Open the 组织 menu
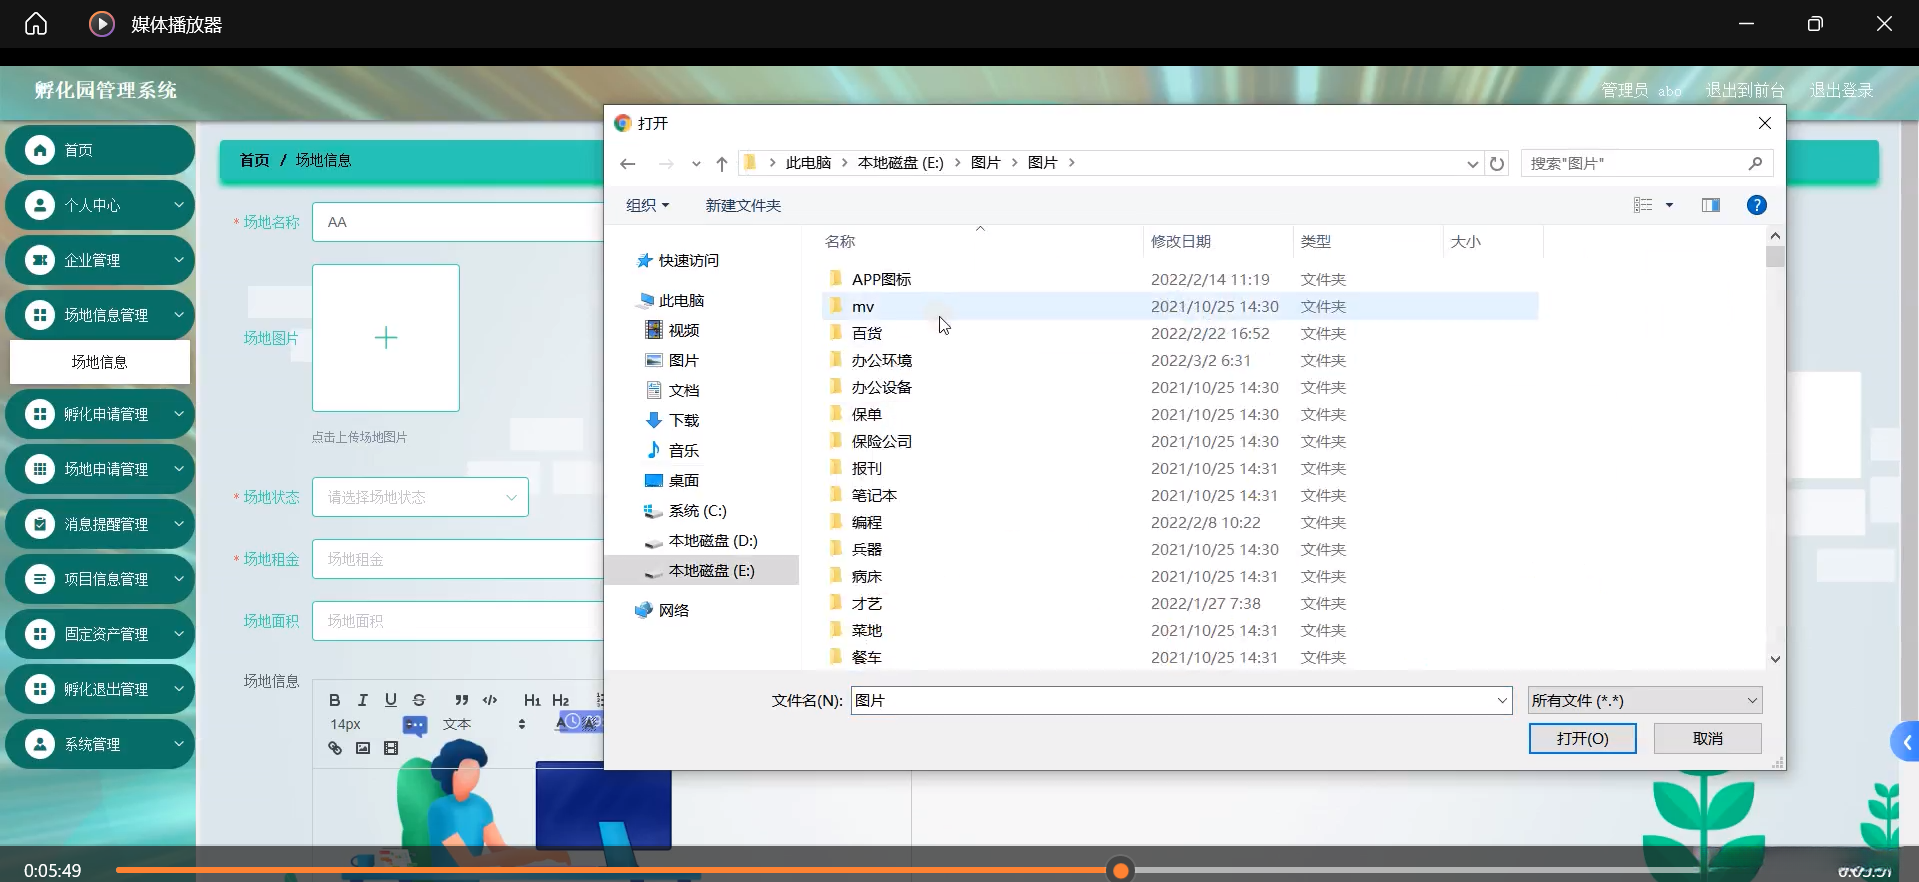Screen dimensions: 1919x882 click(647, 205)
